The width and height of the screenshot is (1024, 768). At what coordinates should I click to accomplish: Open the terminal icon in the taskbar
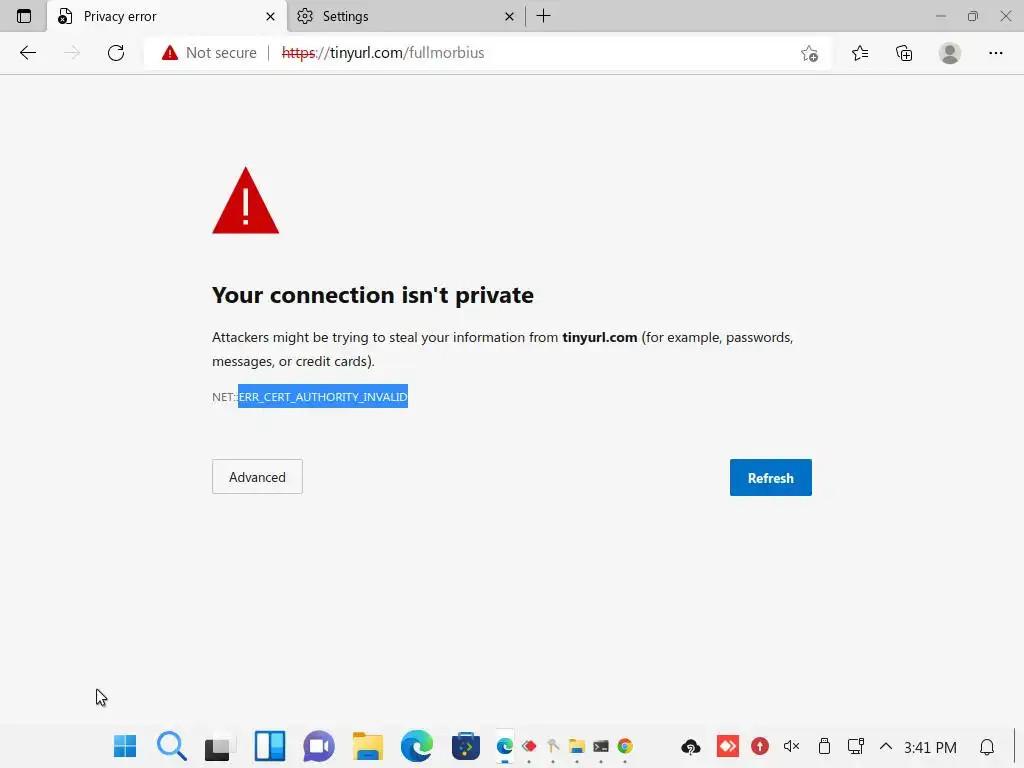[601, 746]
